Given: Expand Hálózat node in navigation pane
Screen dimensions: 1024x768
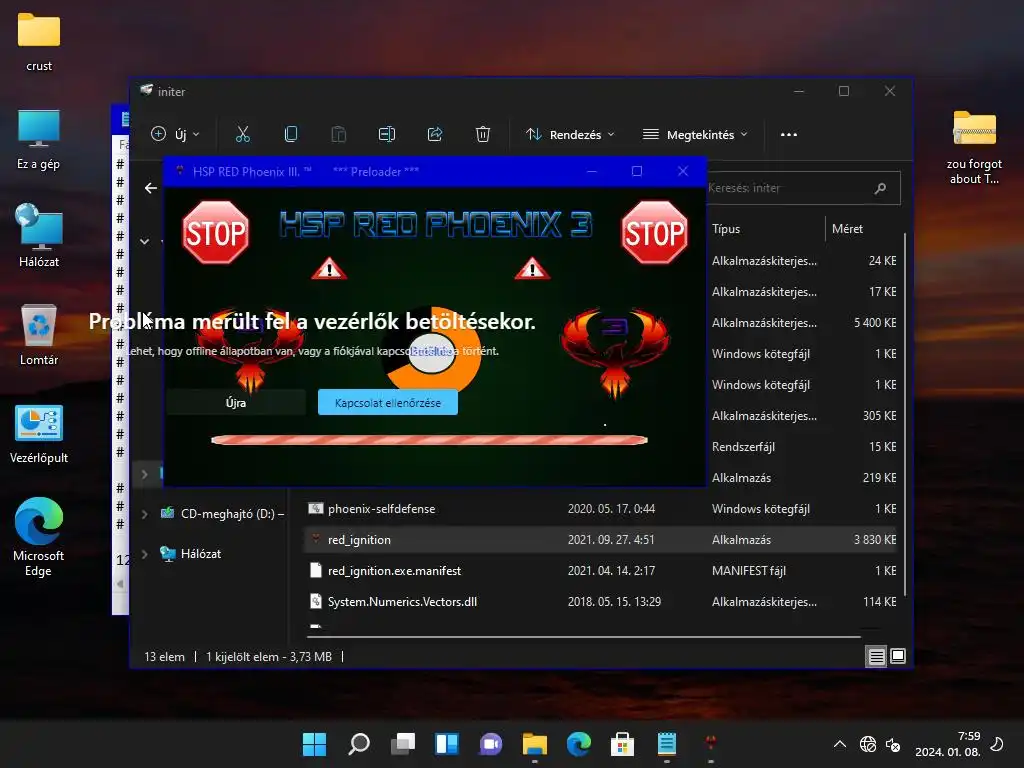Looking at the screenshot, I should pyautogui.click(x=144, y=554).
